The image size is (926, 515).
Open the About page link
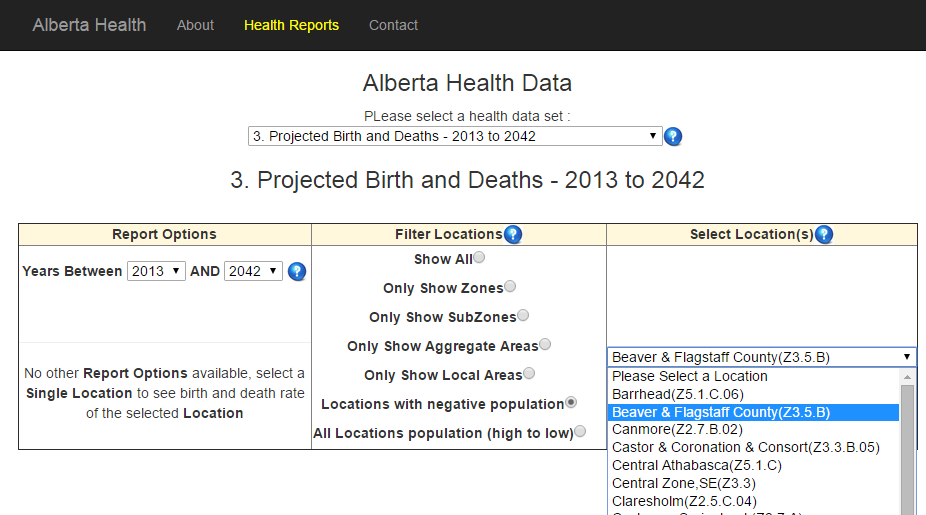[x=195, y=25]
